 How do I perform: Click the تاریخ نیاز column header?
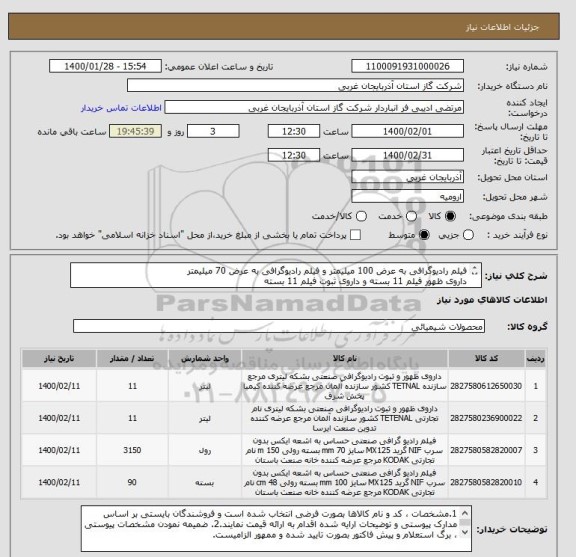[59, 359]
